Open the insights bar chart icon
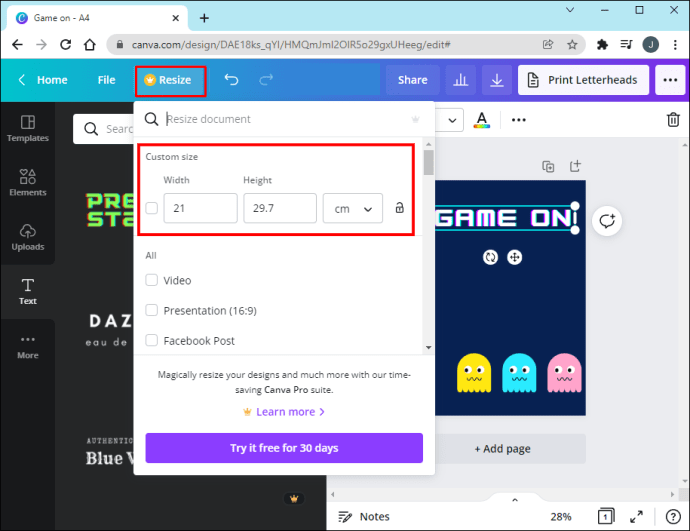The width and height of the screenshot is (690, 531). pyautogui.click(x=460, y=80)
